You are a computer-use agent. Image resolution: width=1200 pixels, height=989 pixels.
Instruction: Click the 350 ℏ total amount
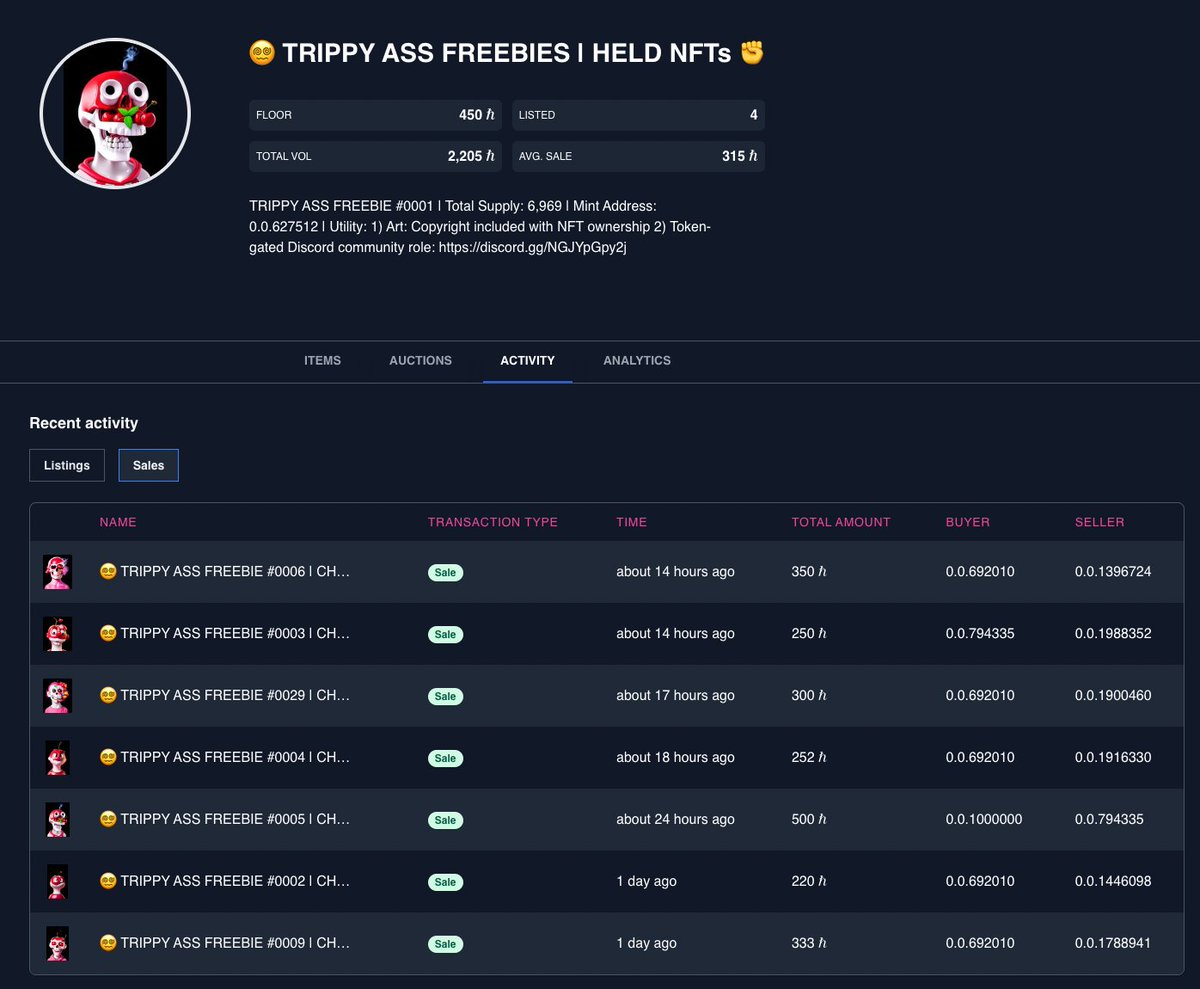coord(809,572)
